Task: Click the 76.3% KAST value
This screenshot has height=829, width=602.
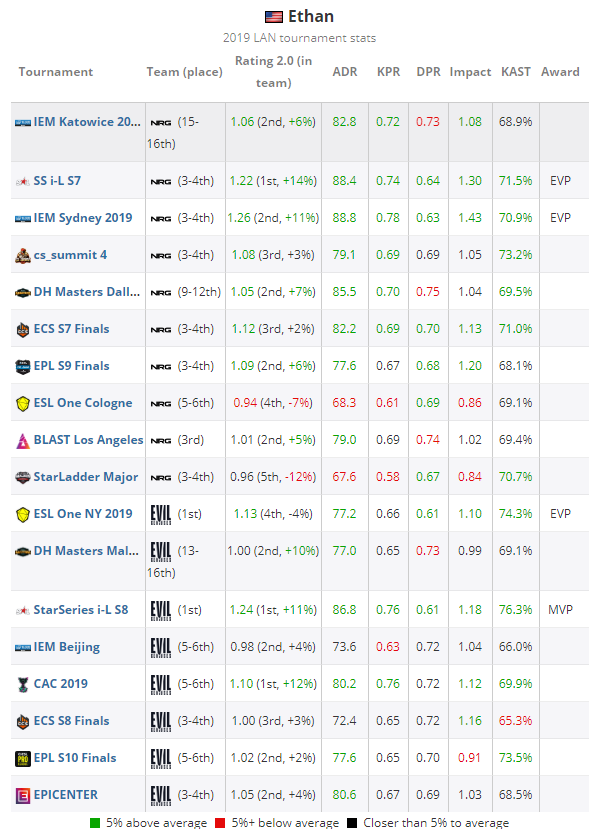Action: (515, 610)
